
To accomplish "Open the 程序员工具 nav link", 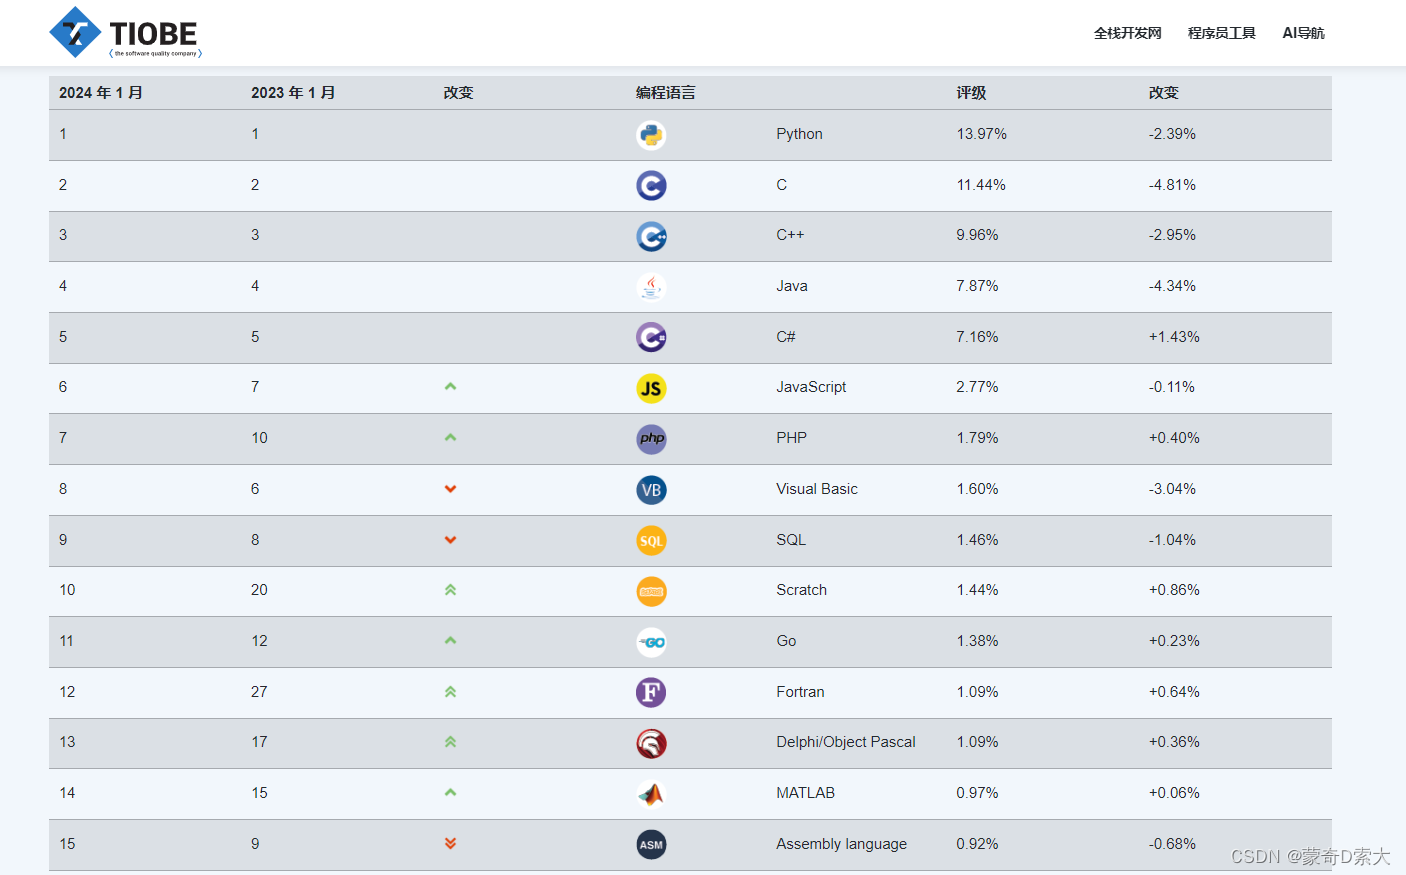I will [x=1222, y=33].
